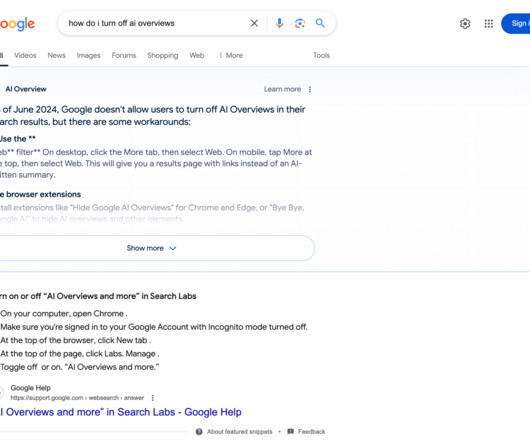Click the About featured snippets help icon
Viewport: 530px width, 442px height.
click(x=199, y=432)
